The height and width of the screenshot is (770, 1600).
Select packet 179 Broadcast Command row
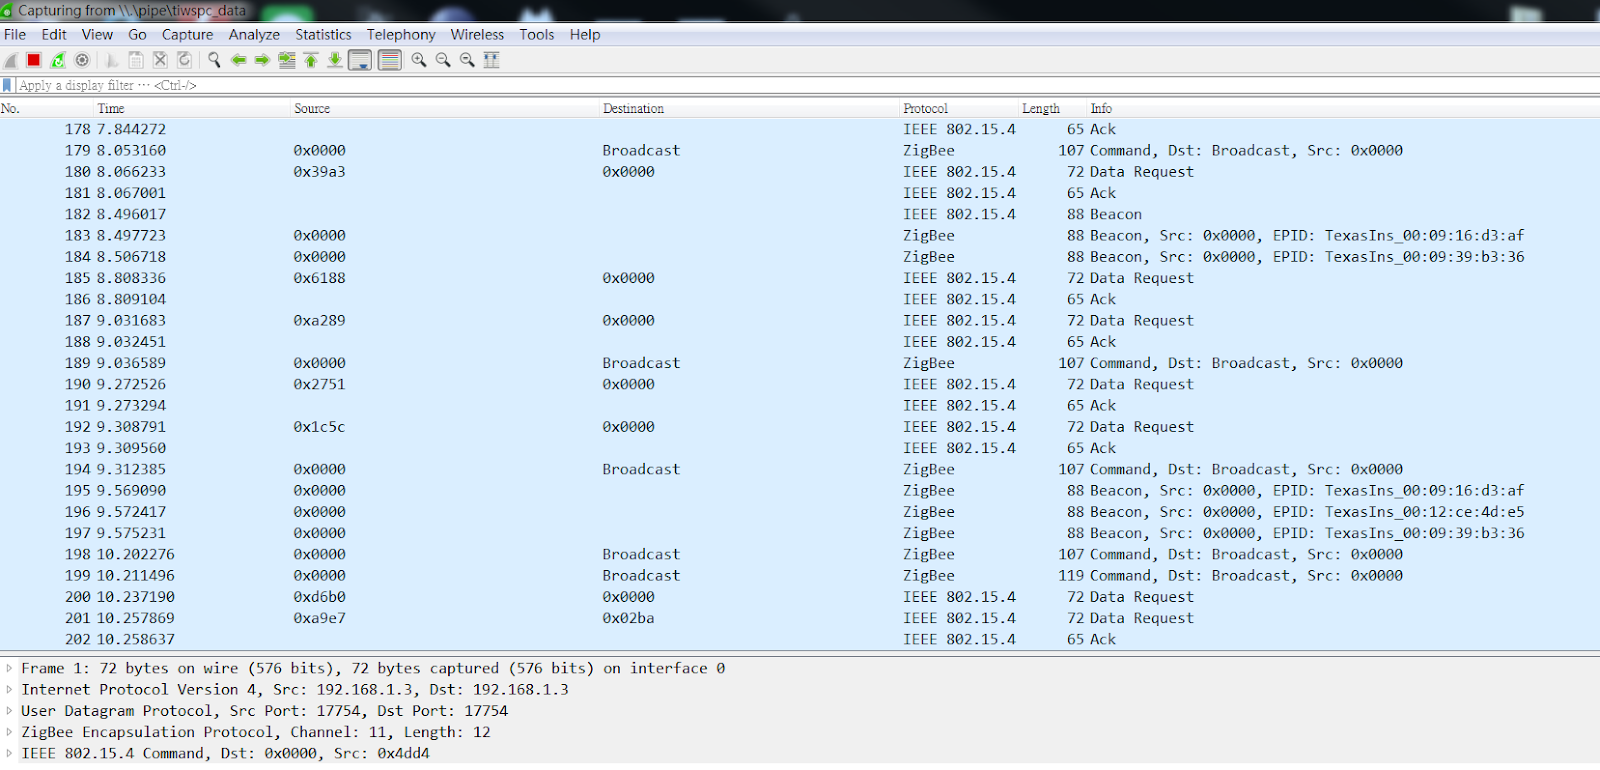click(800, 150)
